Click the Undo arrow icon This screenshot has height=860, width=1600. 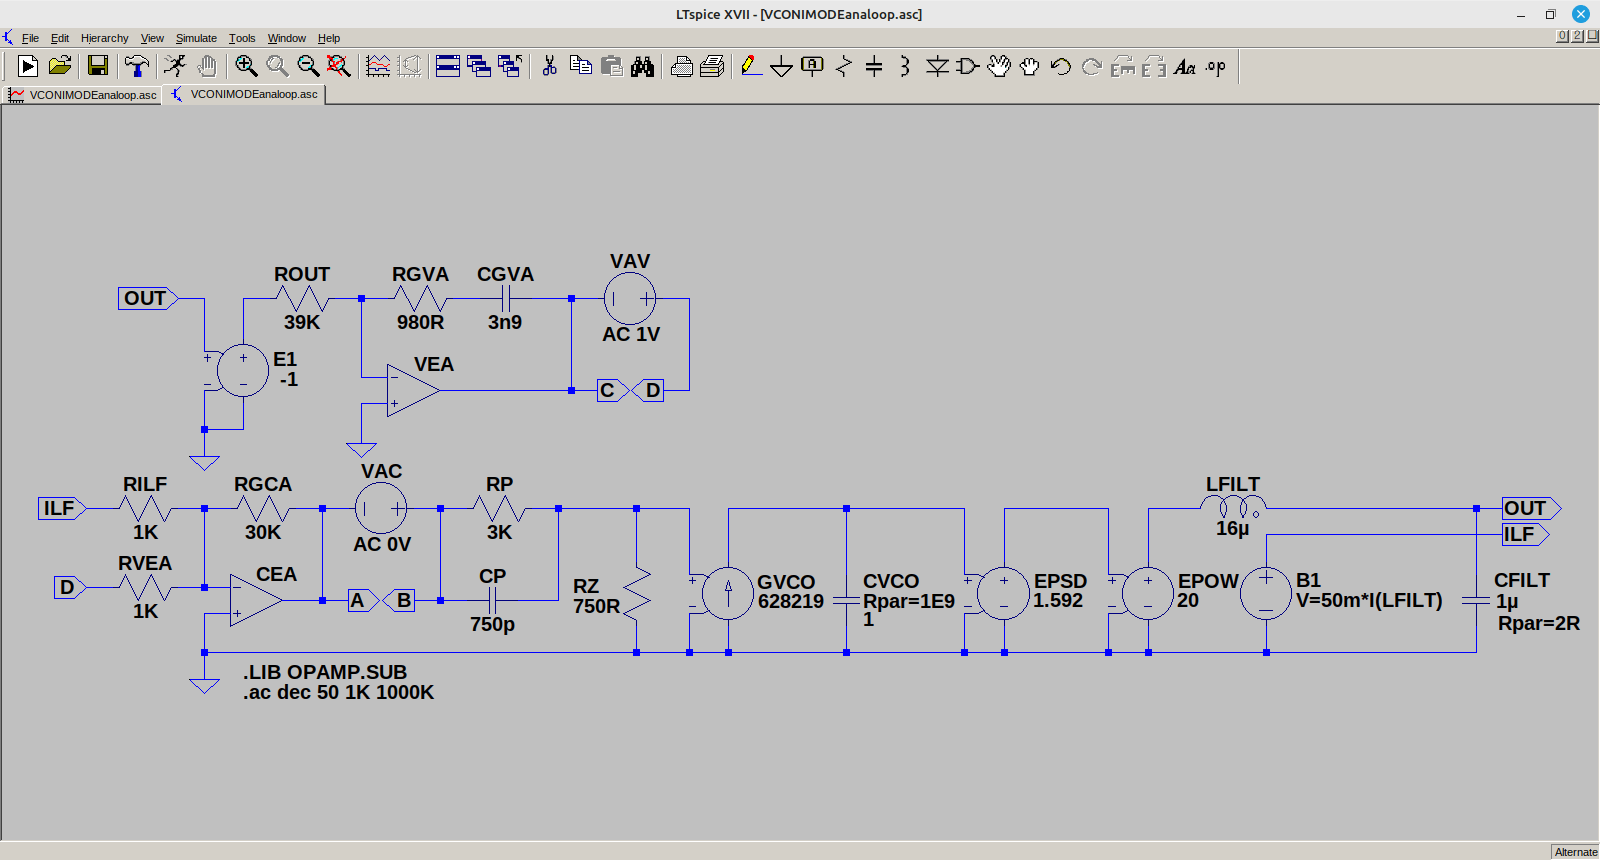(1061, 66)
